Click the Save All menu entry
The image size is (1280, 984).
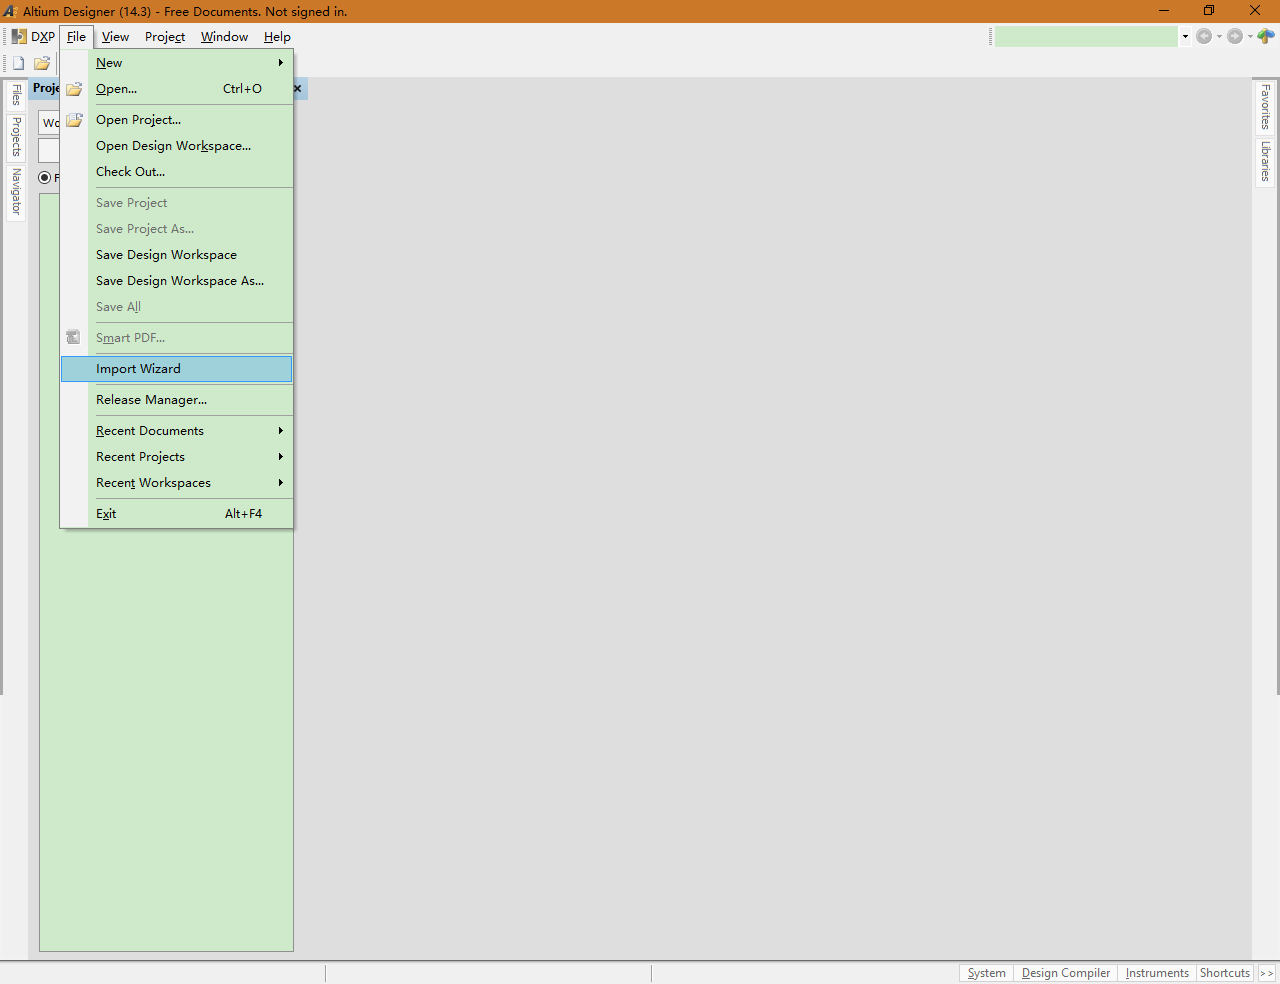pos(177,307)
